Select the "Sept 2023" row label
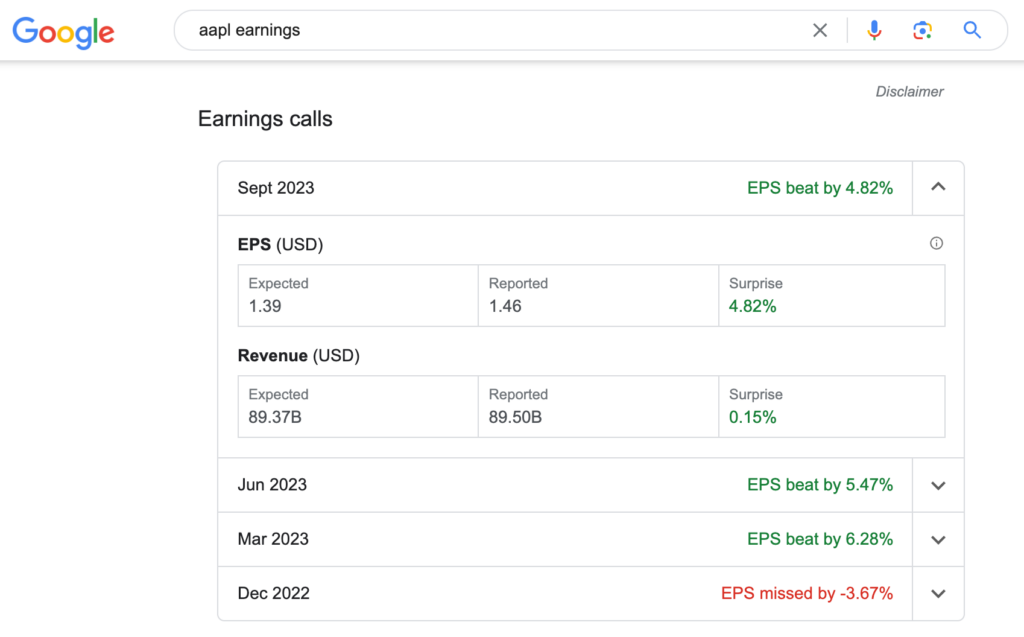 pyautogui.click(x=276, y=188)
